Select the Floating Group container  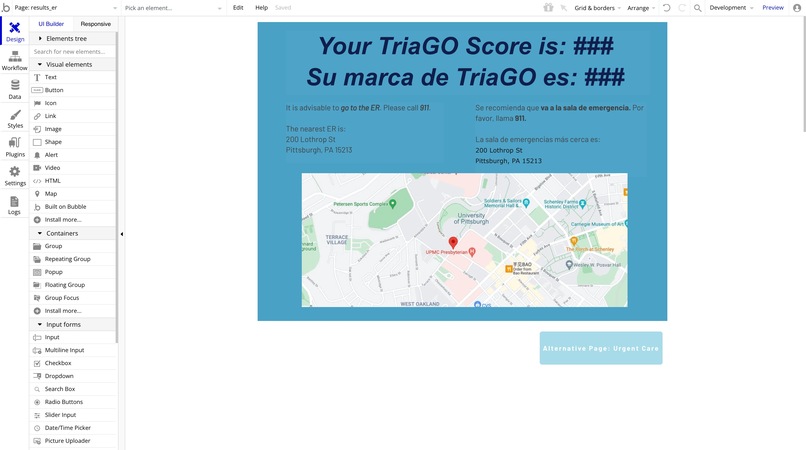[73, 285]
